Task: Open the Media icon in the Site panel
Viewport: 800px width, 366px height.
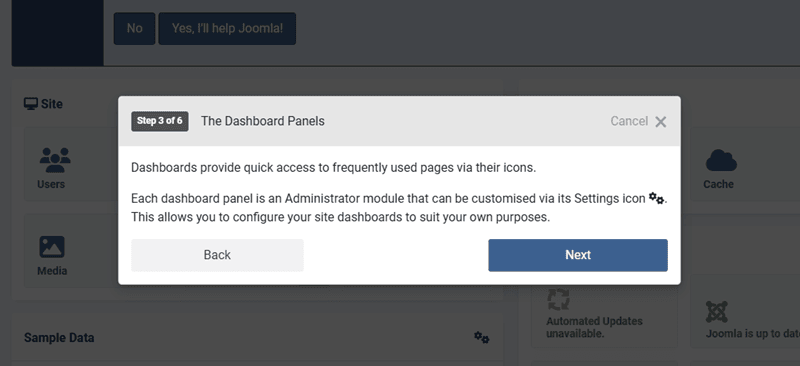Action: (52, 247)
